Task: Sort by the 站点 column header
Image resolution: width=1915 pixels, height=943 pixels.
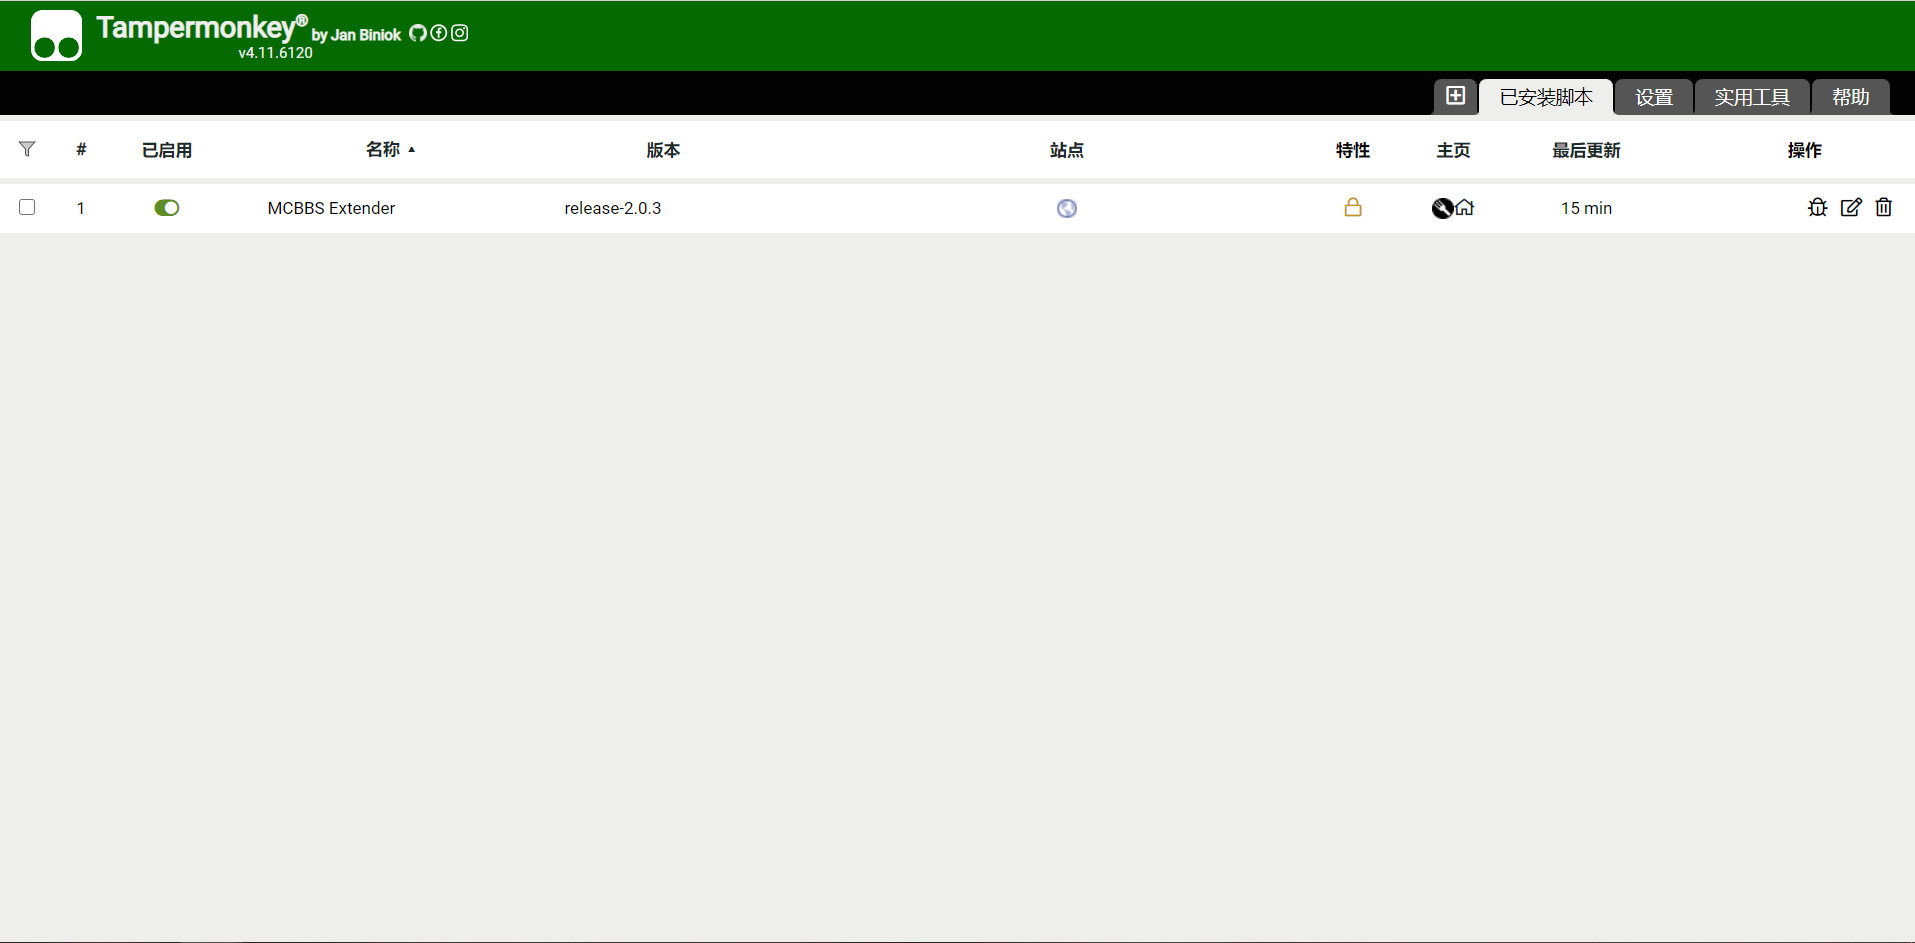Action: [x=1067, y=150]
